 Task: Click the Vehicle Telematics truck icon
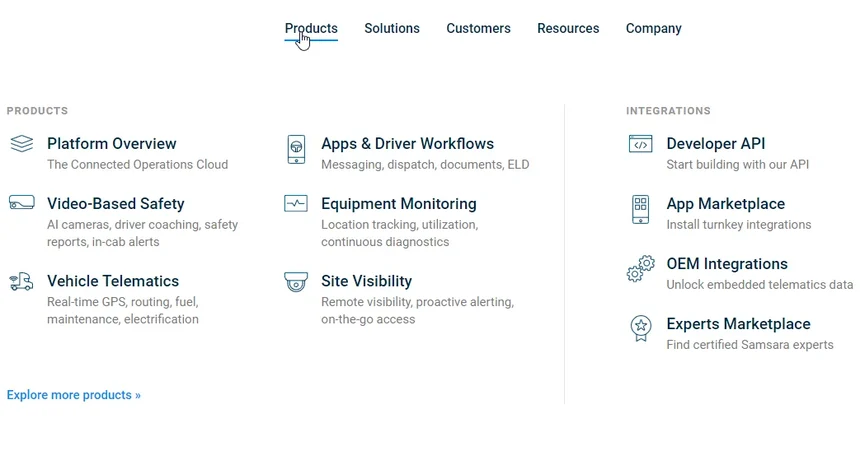tap(21, 281)
